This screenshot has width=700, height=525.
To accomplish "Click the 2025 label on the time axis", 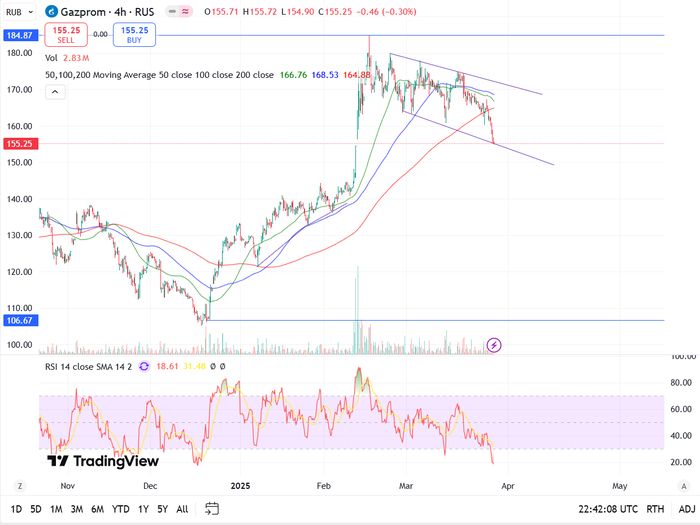I will pos(240,486).
